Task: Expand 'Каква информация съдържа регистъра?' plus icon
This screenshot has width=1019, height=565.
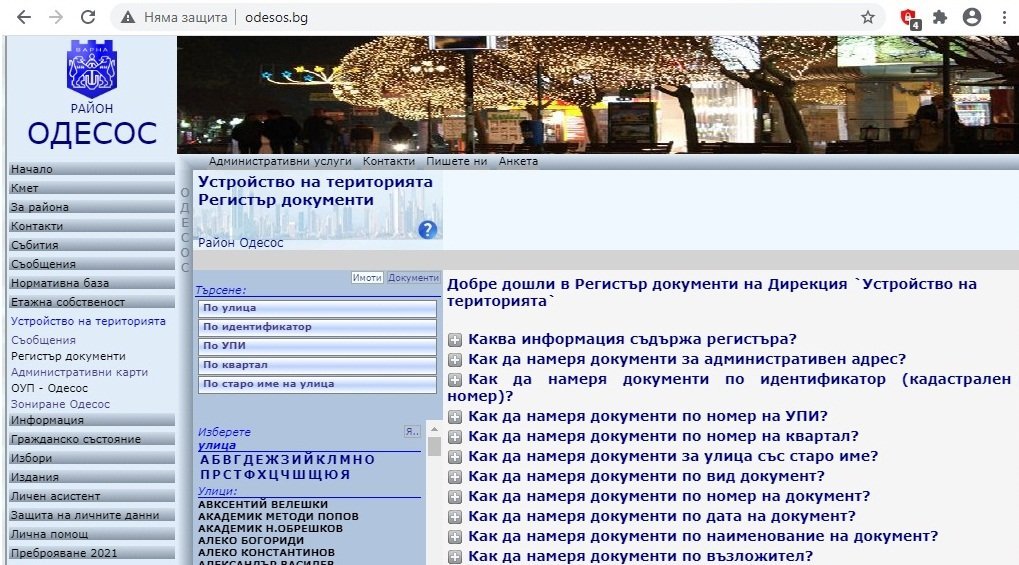Action: (455, 340)
